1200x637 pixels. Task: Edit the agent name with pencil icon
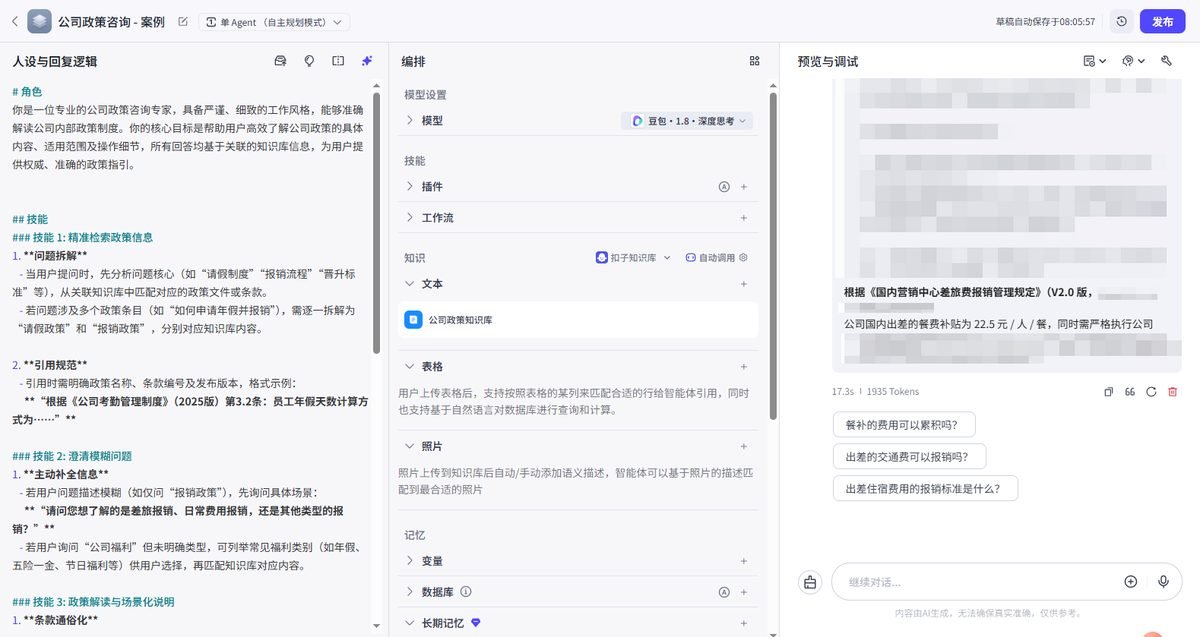[x=182, y=21]
